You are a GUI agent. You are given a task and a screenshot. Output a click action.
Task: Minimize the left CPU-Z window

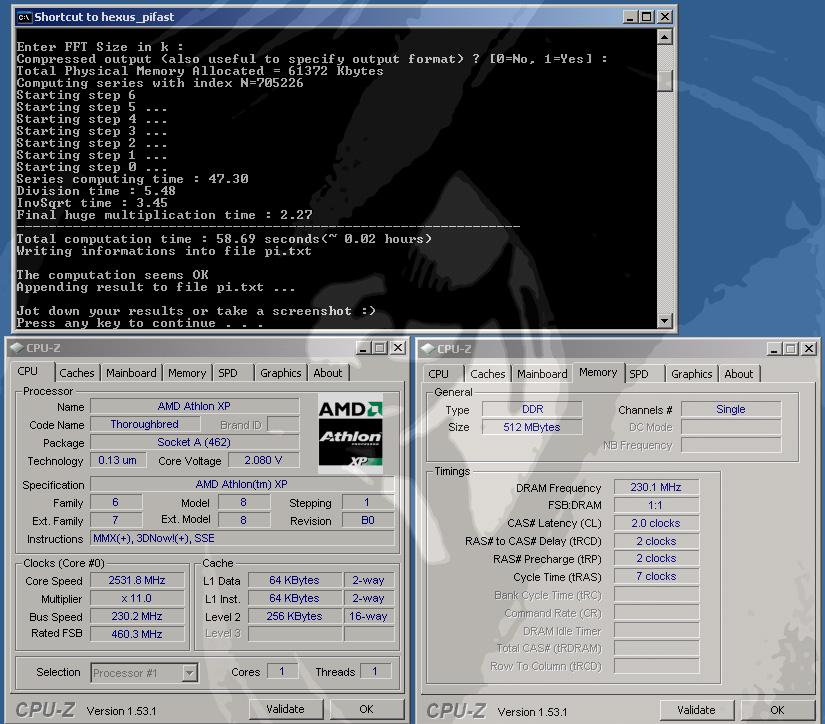[x=363, y=348]
